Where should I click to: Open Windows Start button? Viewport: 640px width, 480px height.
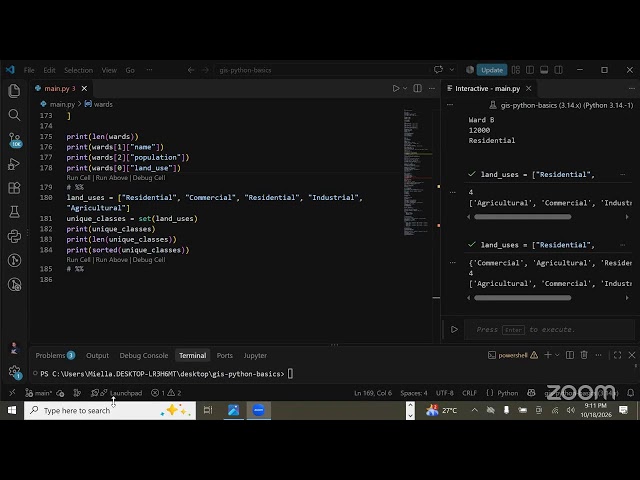tap(12, 410)
